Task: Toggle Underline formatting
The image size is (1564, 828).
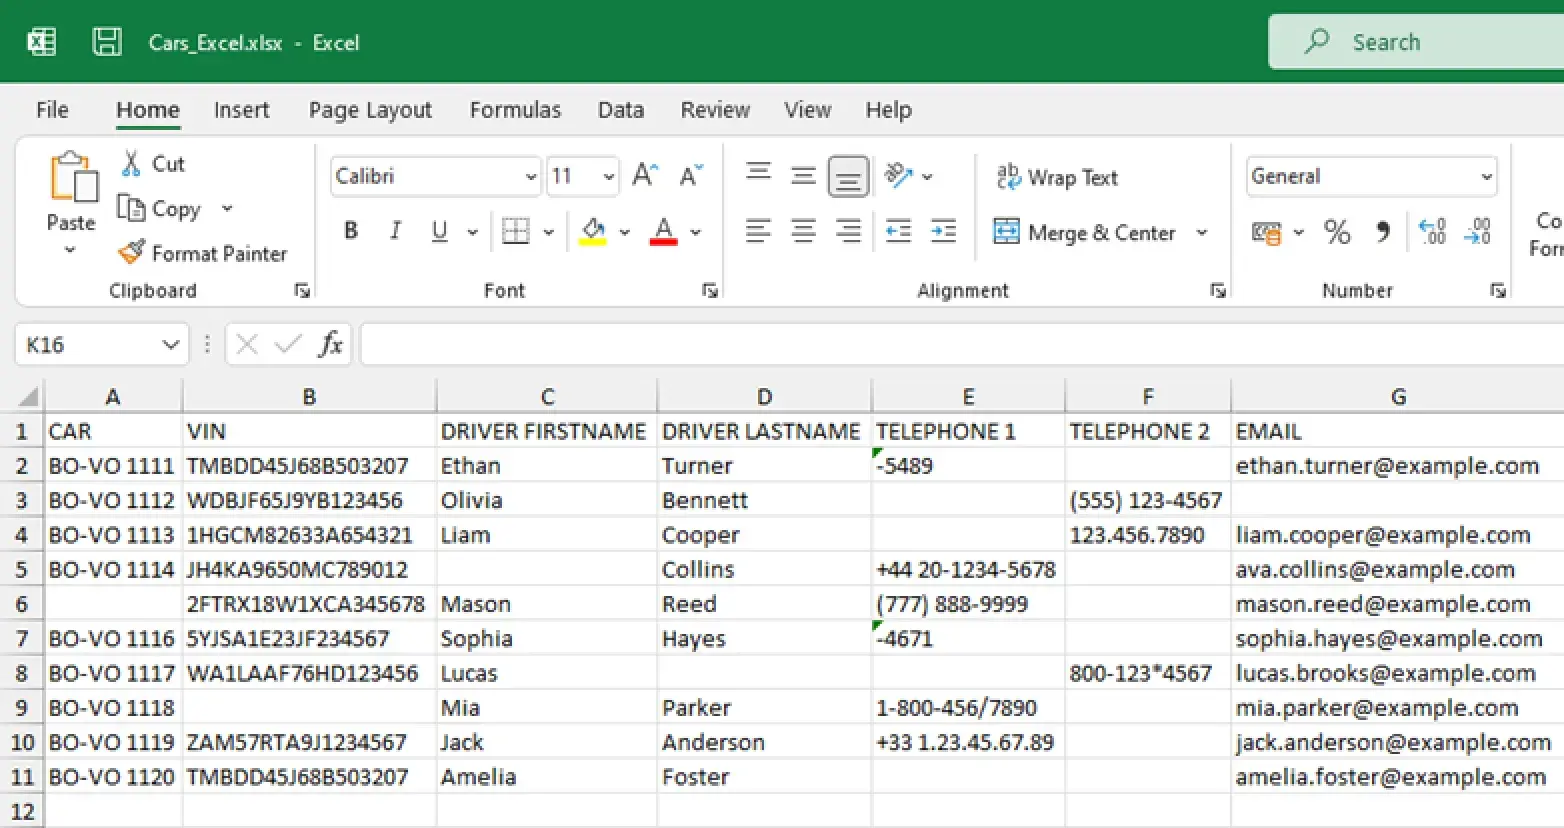Action: click(x=439, y=231)
